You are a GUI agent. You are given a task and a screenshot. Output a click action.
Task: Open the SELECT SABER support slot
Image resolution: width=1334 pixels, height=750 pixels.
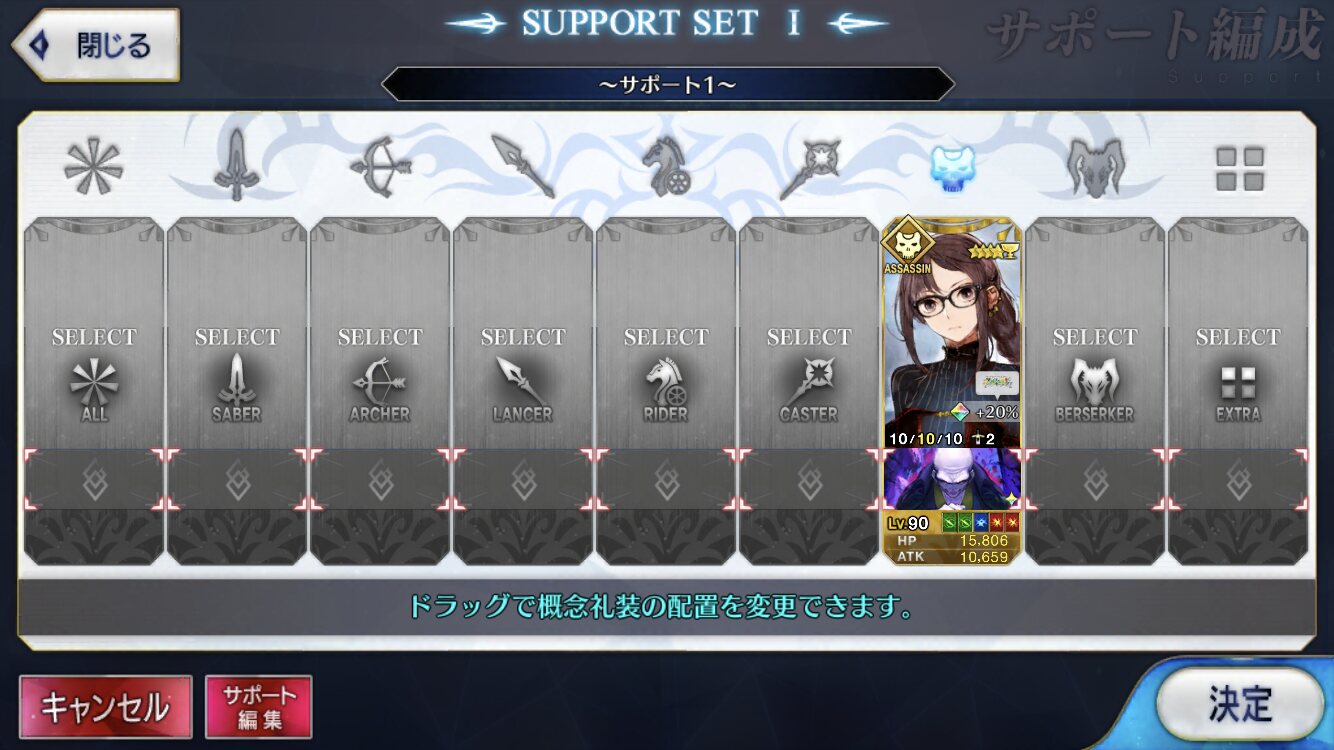237,335
